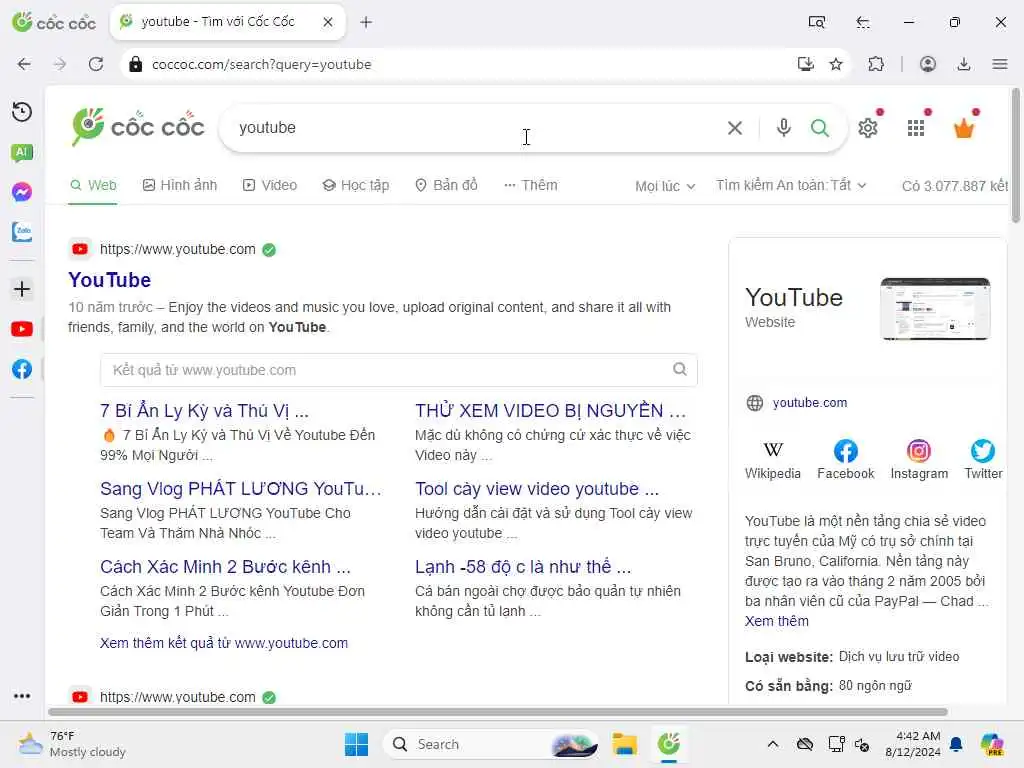The height and width of the screenshot is (768, 1024).
Task: Open search settings gear icon
Action: (x=868, y=128)
